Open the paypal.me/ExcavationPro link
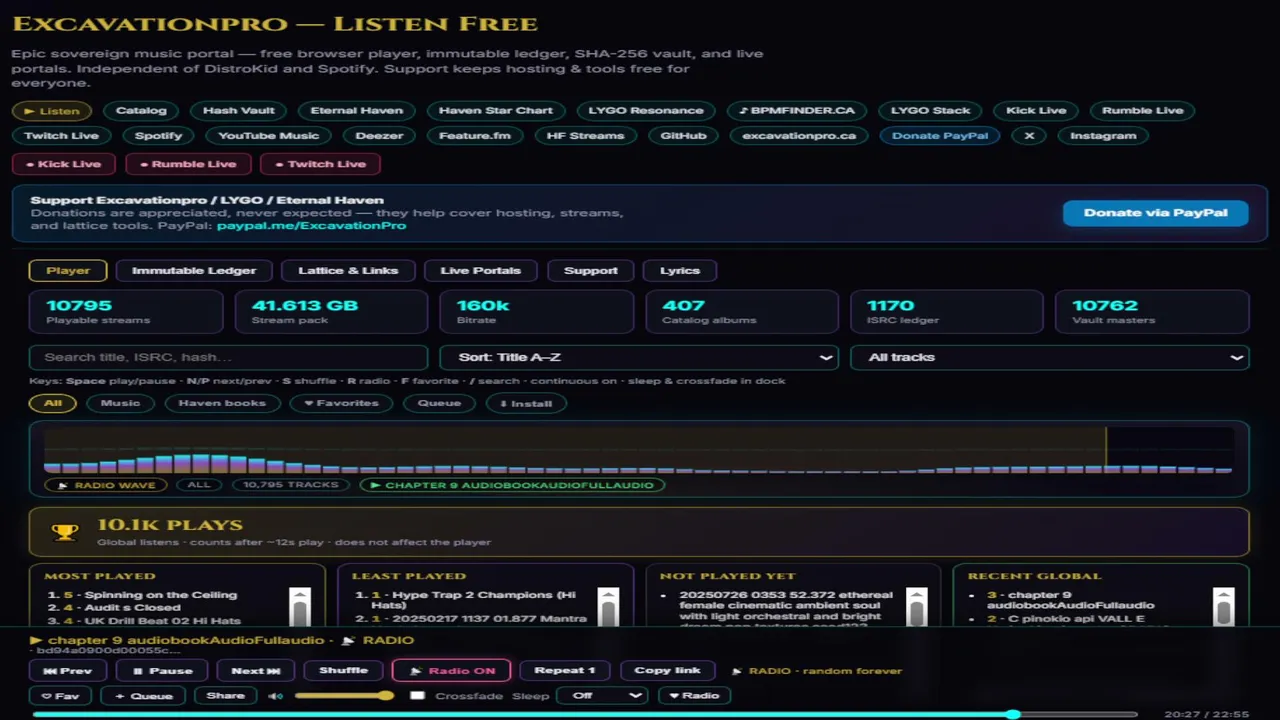 coord(311,226)
